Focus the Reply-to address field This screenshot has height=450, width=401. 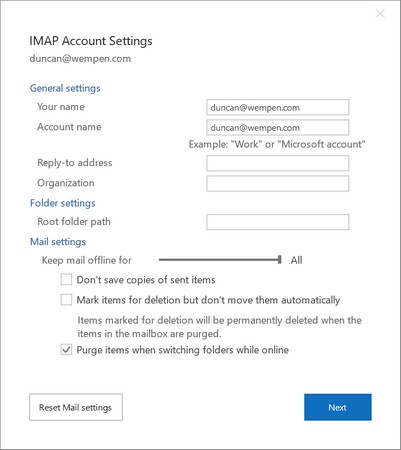point(278,163)
